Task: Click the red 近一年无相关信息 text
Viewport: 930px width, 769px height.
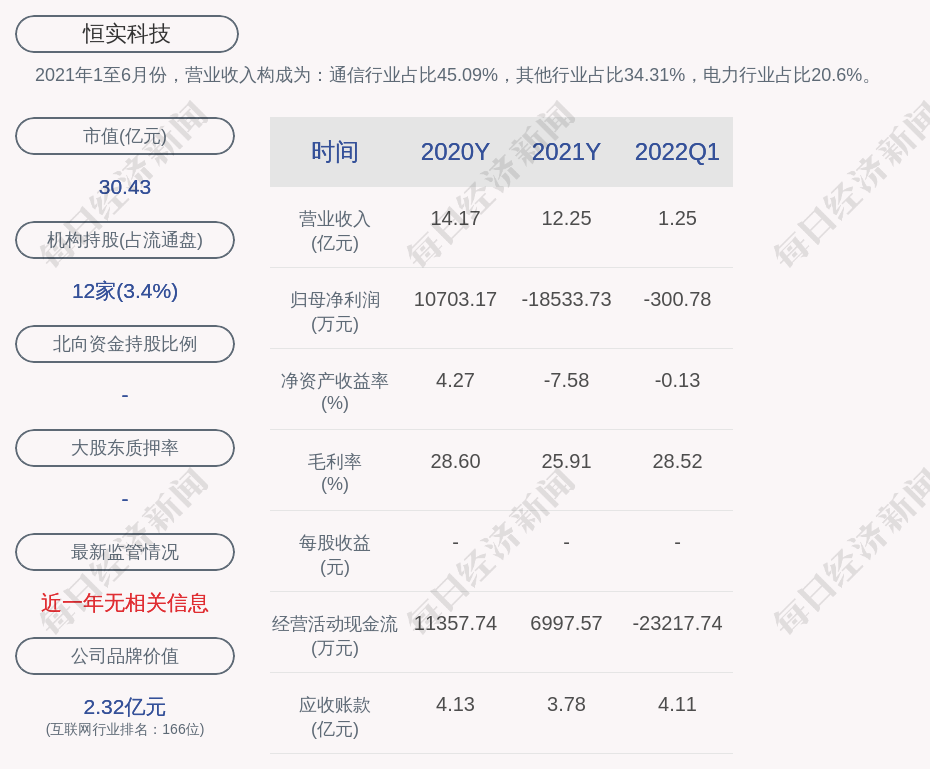Action: [x=125, y=603]
